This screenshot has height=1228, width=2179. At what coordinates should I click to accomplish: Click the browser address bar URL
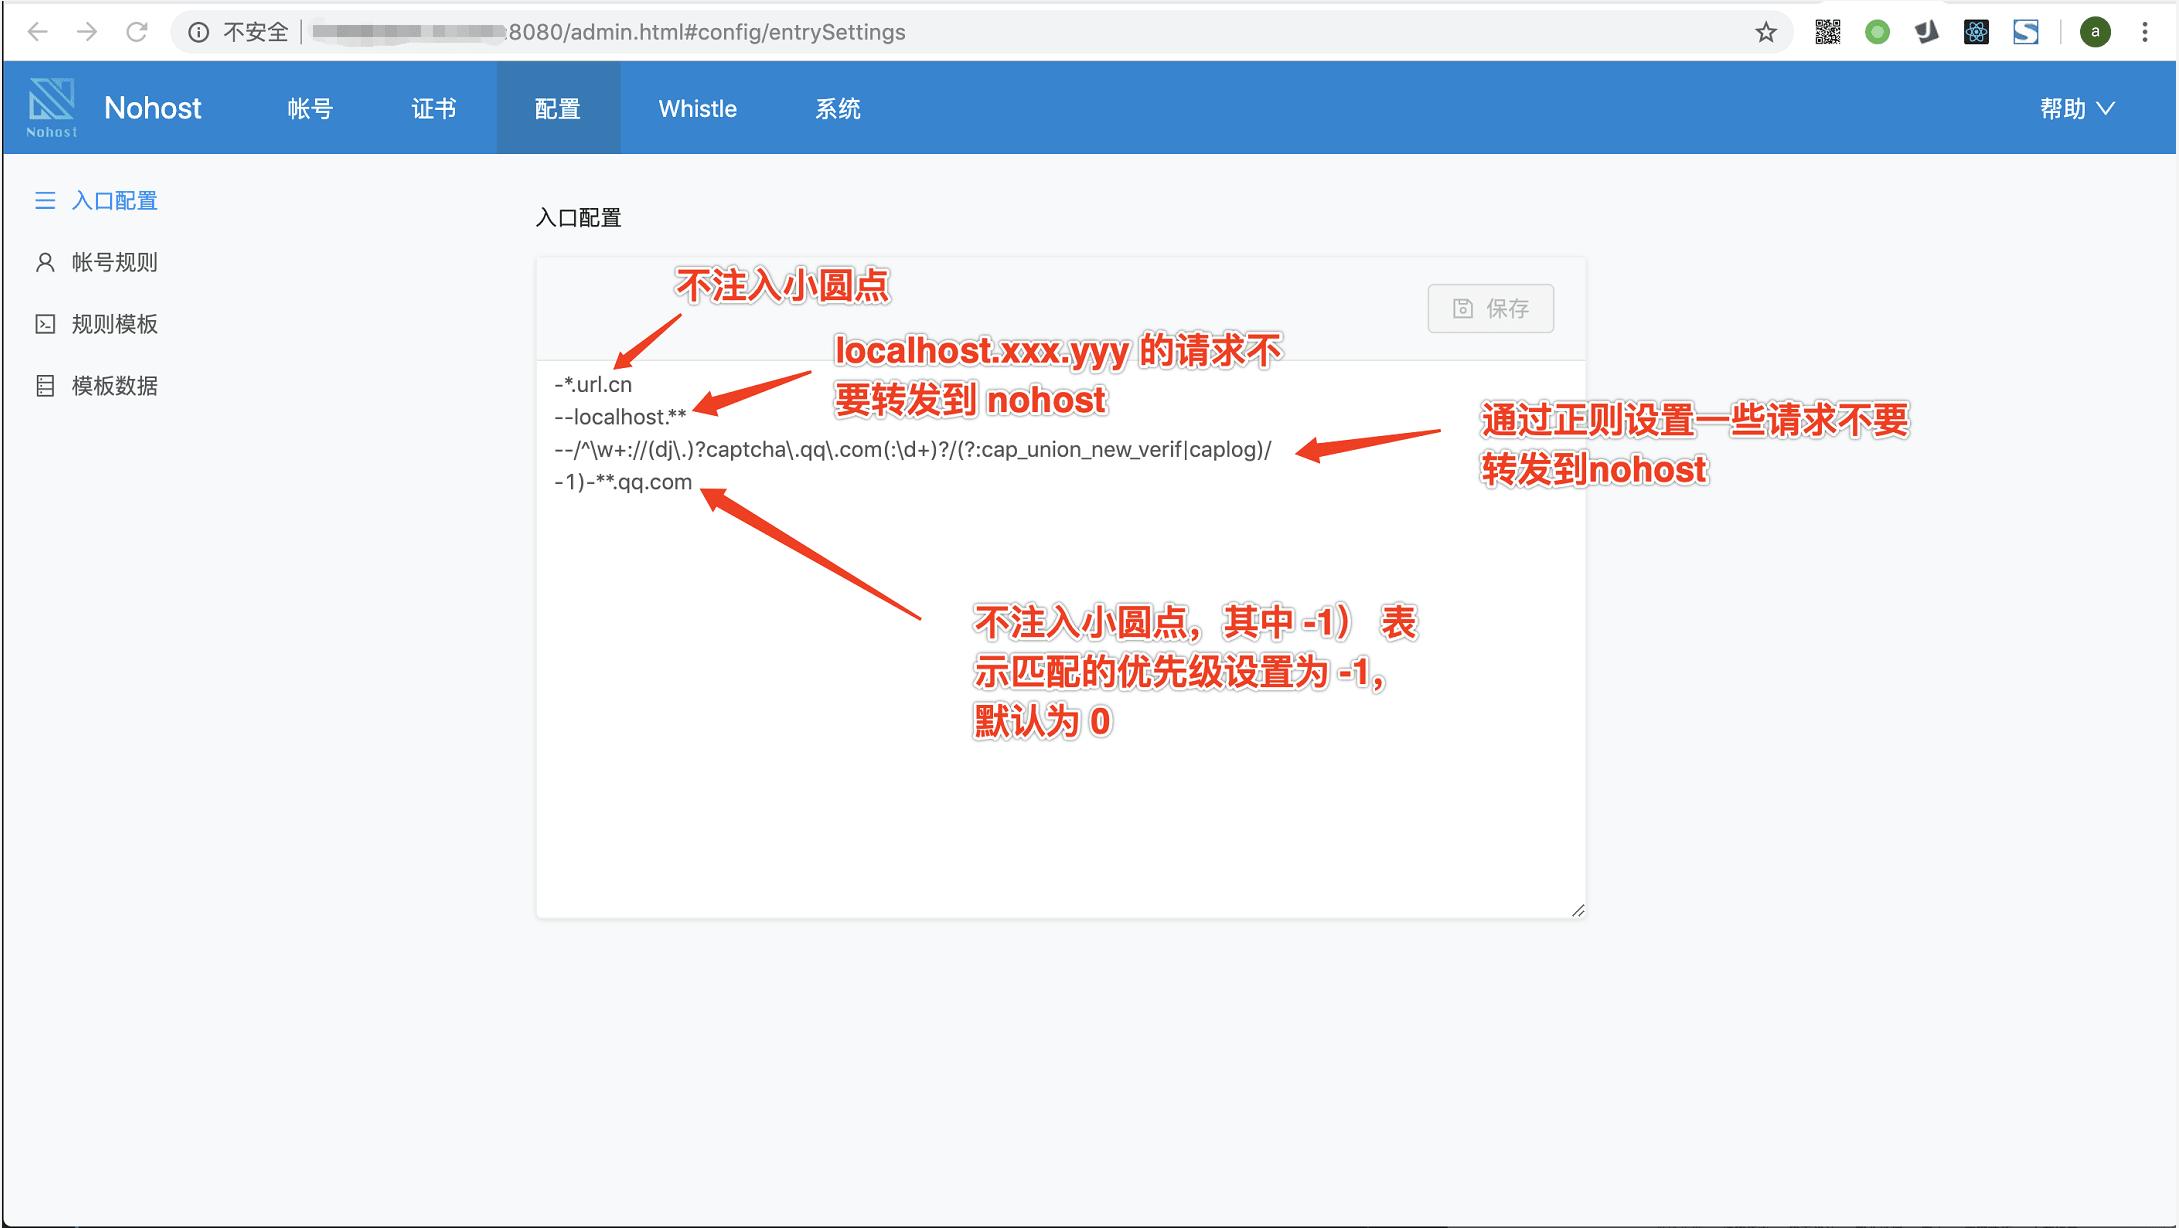pos(610,32)
